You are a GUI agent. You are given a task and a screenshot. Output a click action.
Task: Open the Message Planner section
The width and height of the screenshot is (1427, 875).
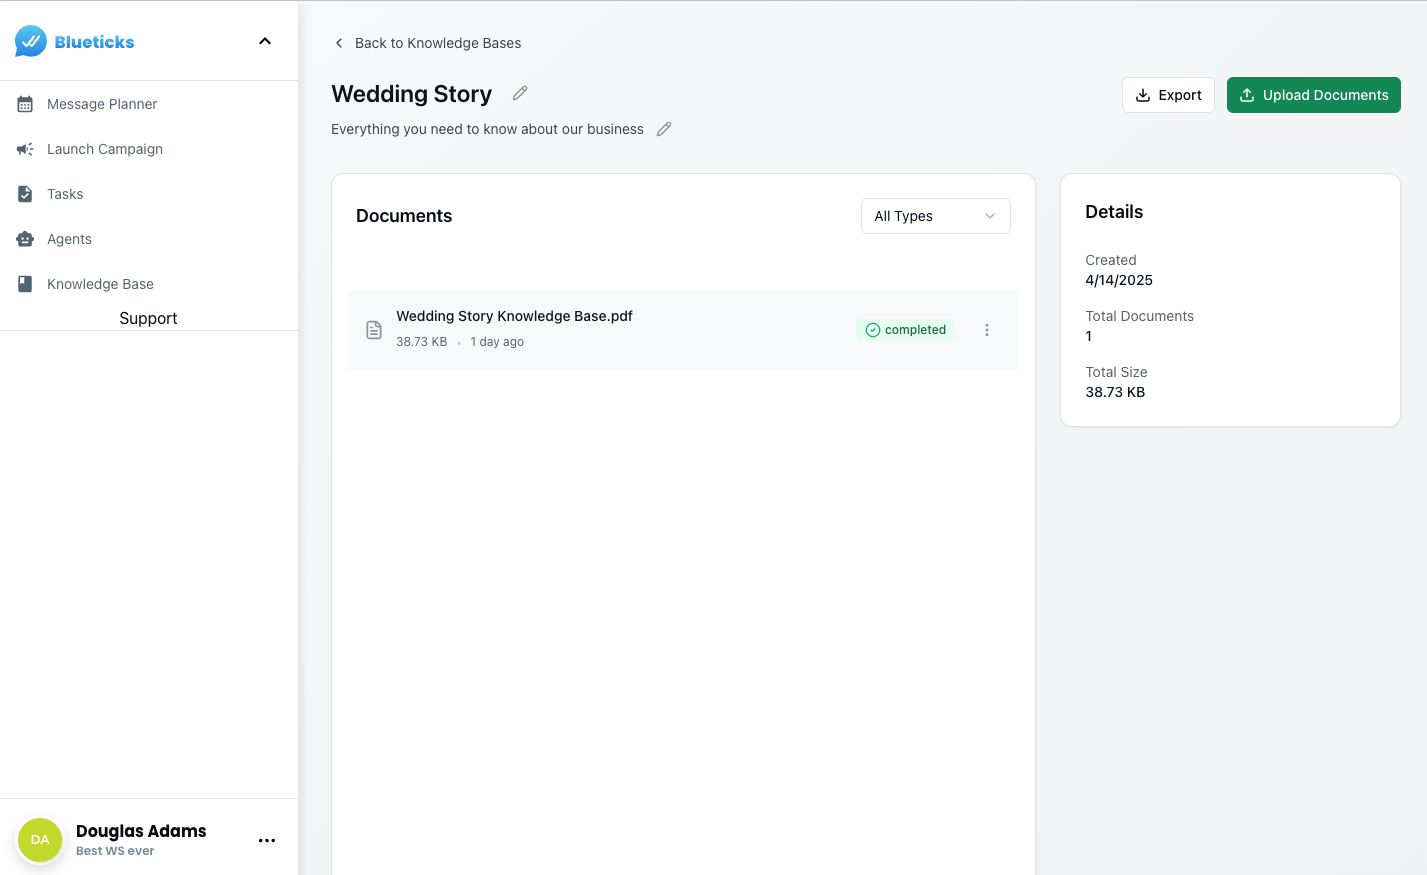(102, 104)
